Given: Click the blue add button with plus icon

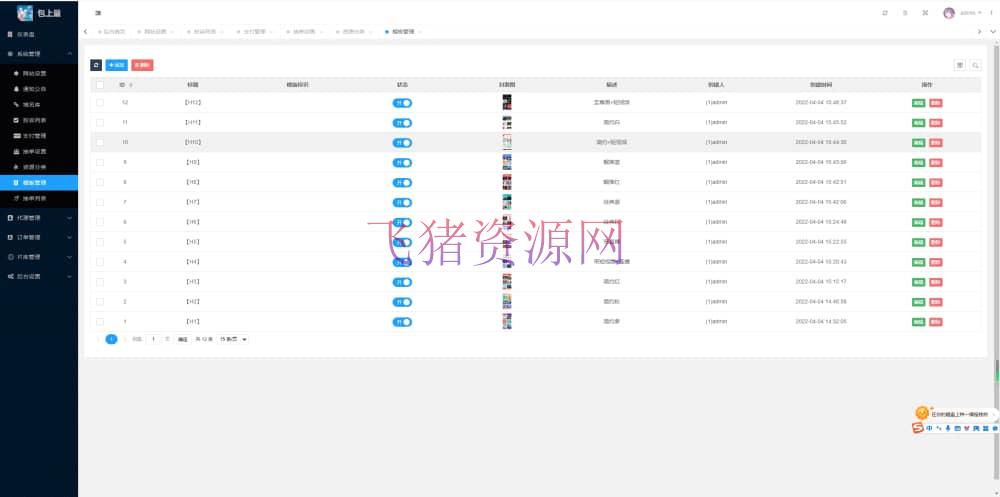Looking at the screenshot, I should click(x=117, y=65).
